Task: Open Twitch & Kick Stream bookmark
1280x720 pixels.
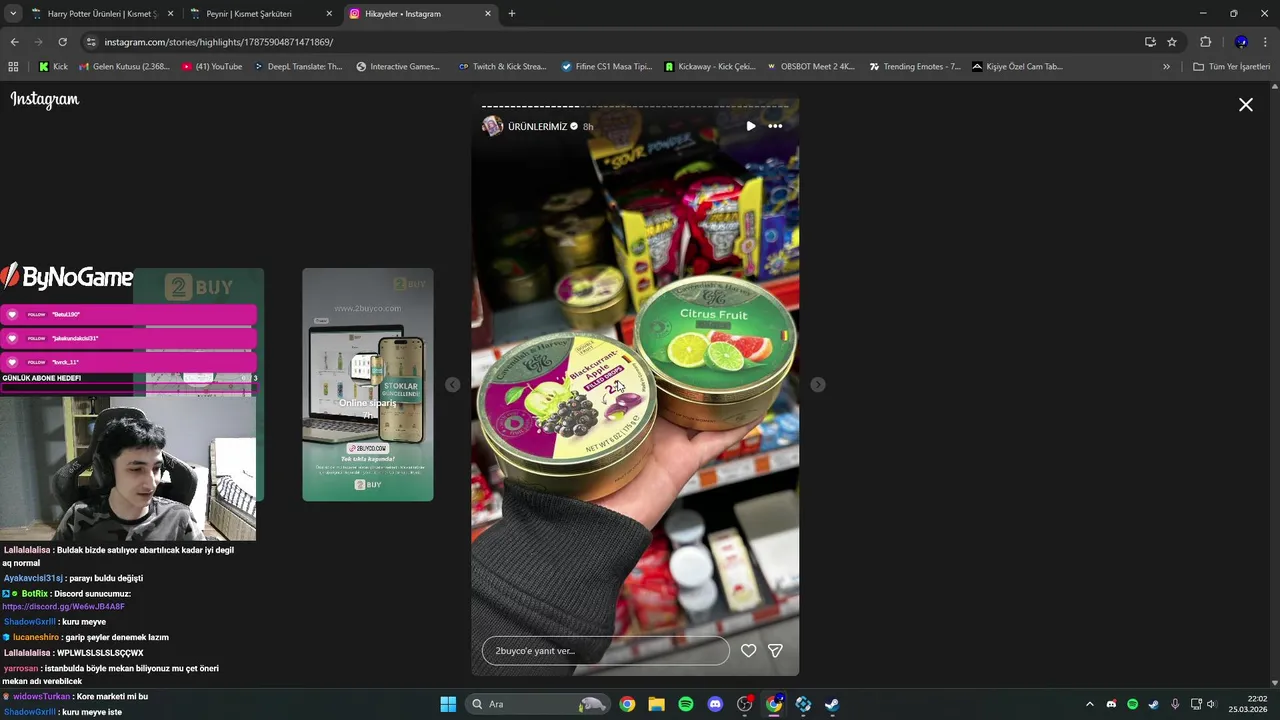Action: pyautogui.click(x=502, y=67)
